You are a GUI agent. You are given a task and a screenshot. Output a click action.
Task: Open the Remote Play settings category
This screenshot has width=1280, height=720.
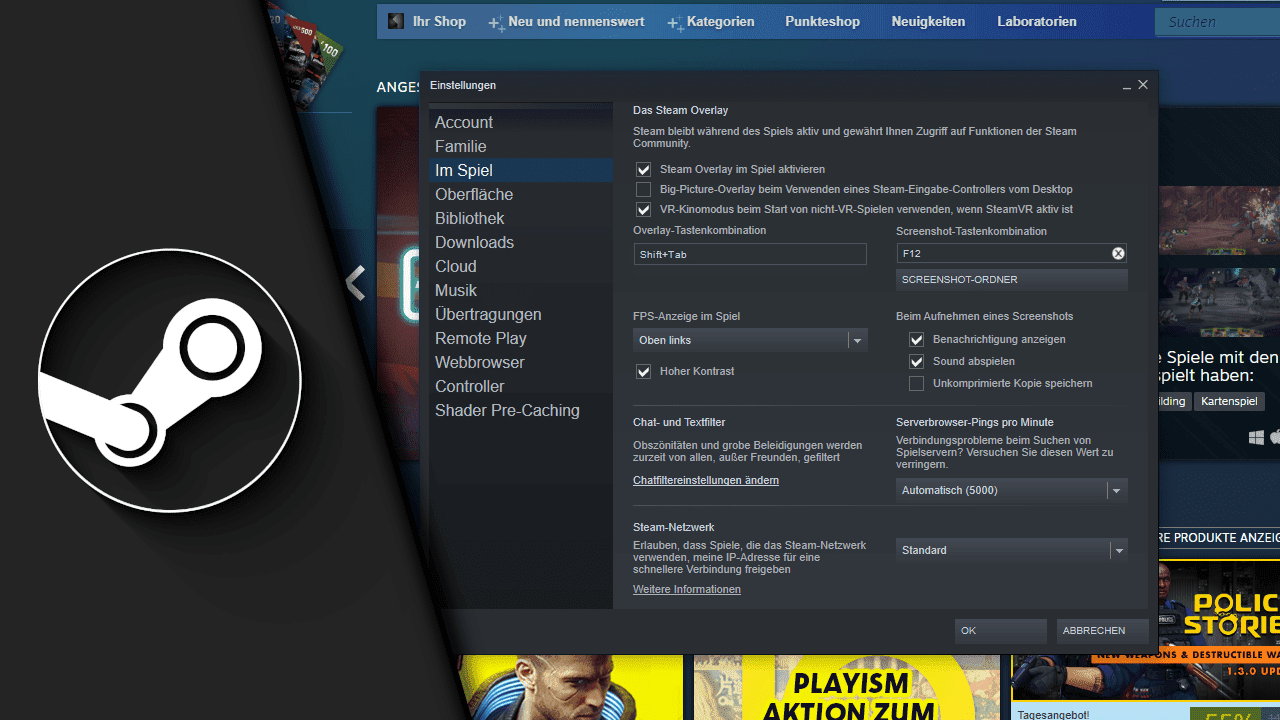coord(521,338)
